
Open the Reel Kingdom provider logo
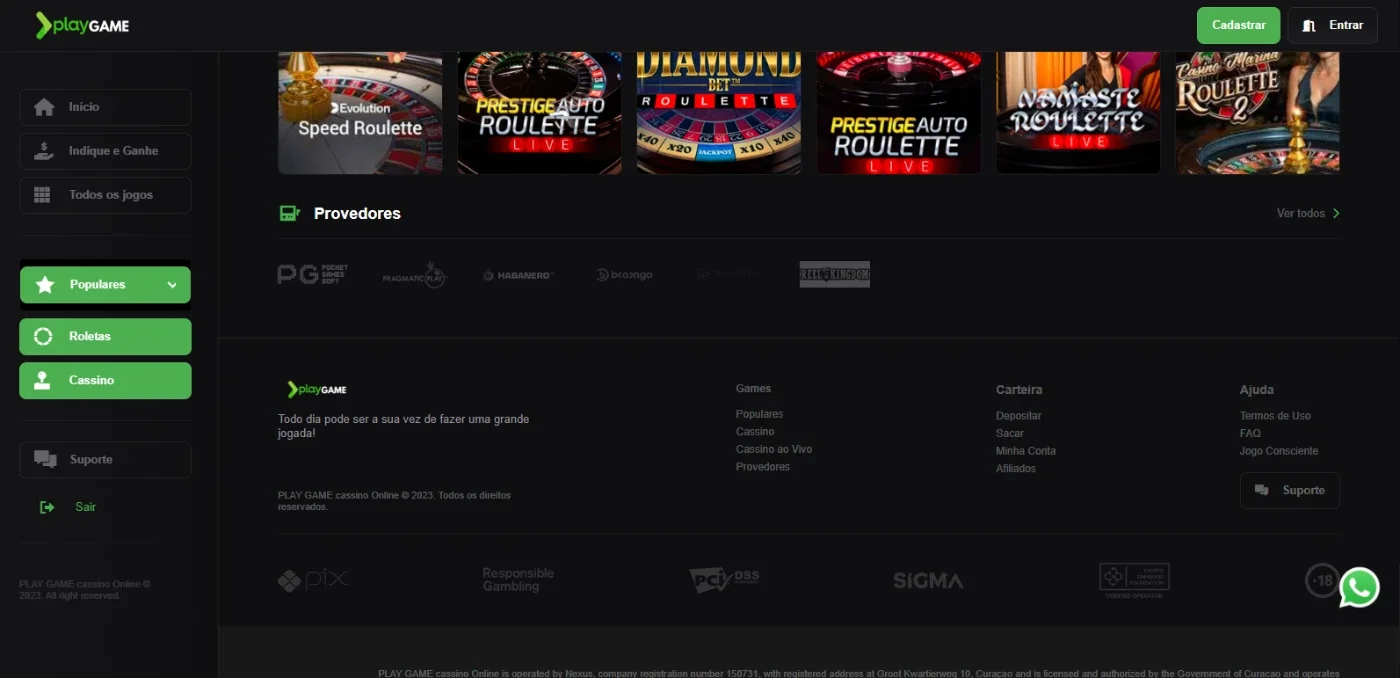(x=835, y=274)
